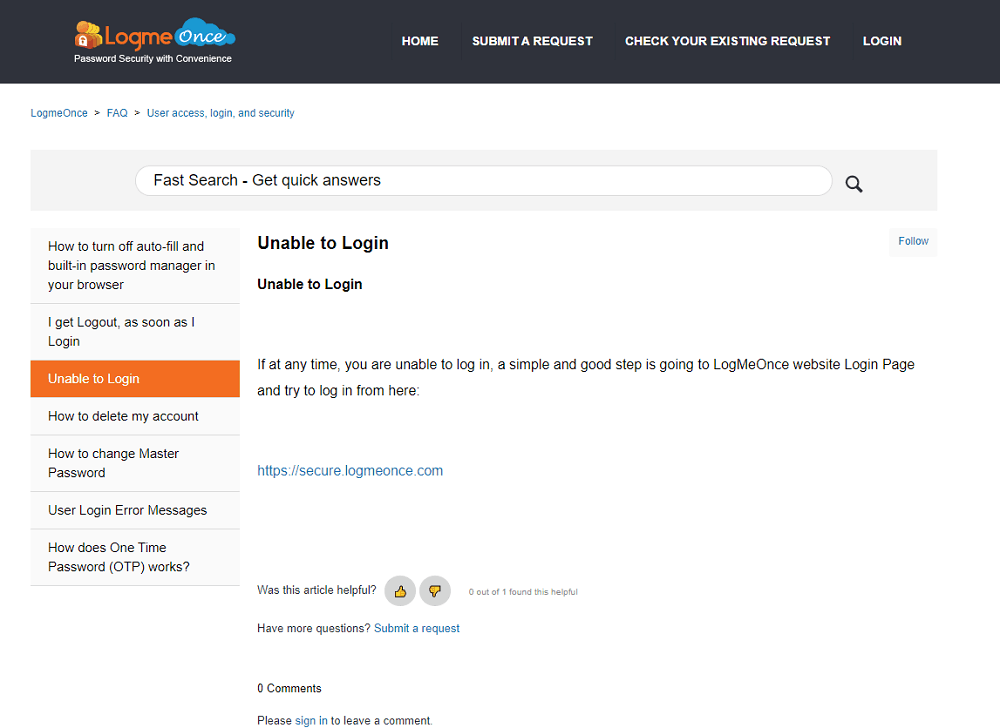The height and width of the screenshot is (728, 1000).
Task: Open User Login Error Messages article
Action: click(x=135, y=510)
